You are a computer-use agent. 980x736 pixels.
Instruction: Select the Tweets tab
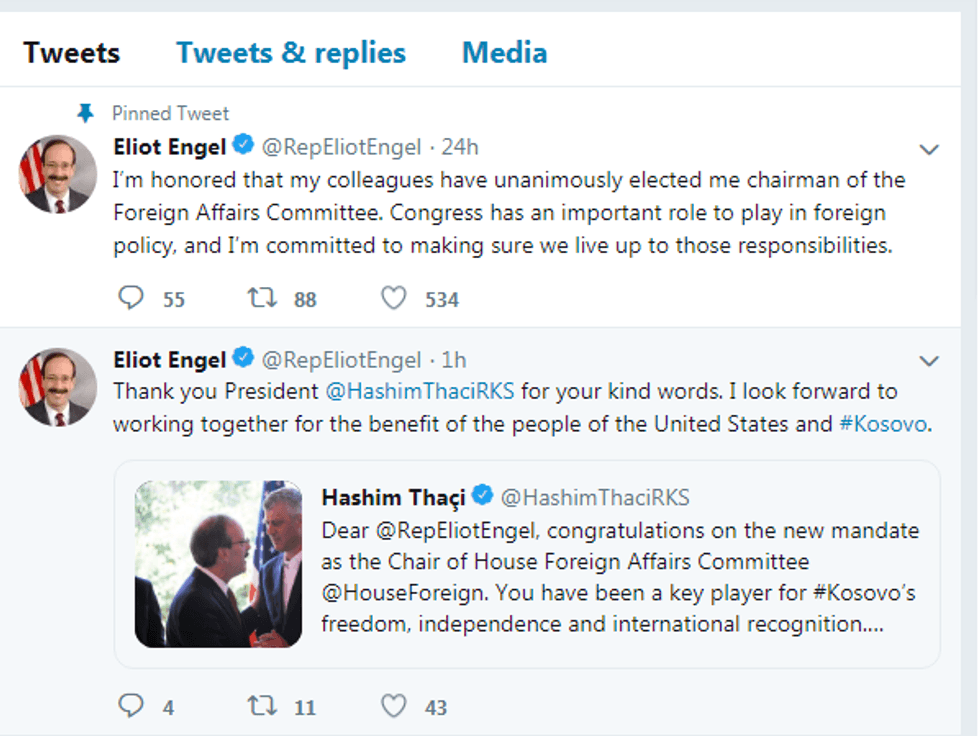click(71, 52)
